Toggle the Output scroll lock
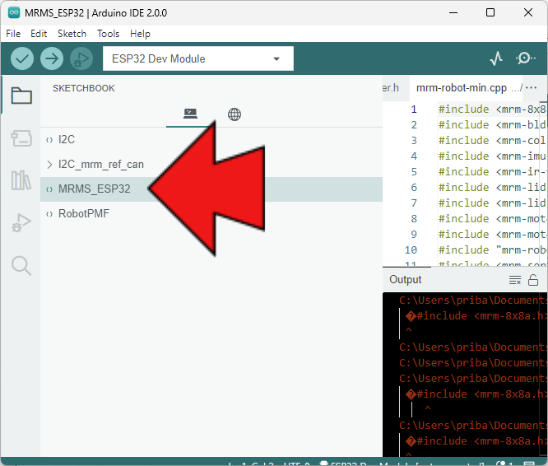 (533, 280)
